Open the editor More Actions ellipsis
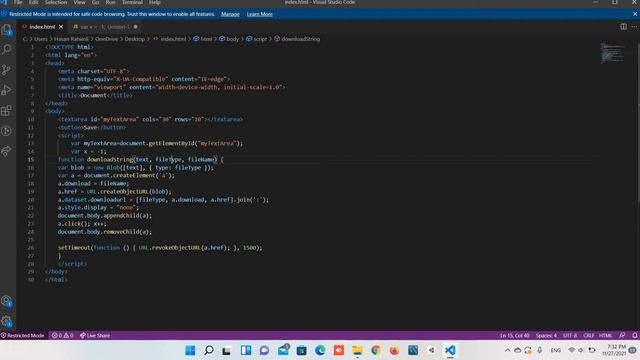Image resolution: width=640 pixels, height=360 pixels. [634, 27]
